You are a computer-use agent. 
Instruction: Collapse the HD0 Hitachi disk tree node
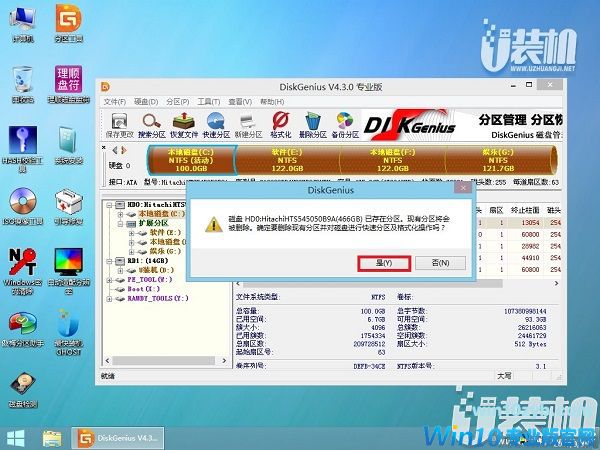click(x=109, y=204)
